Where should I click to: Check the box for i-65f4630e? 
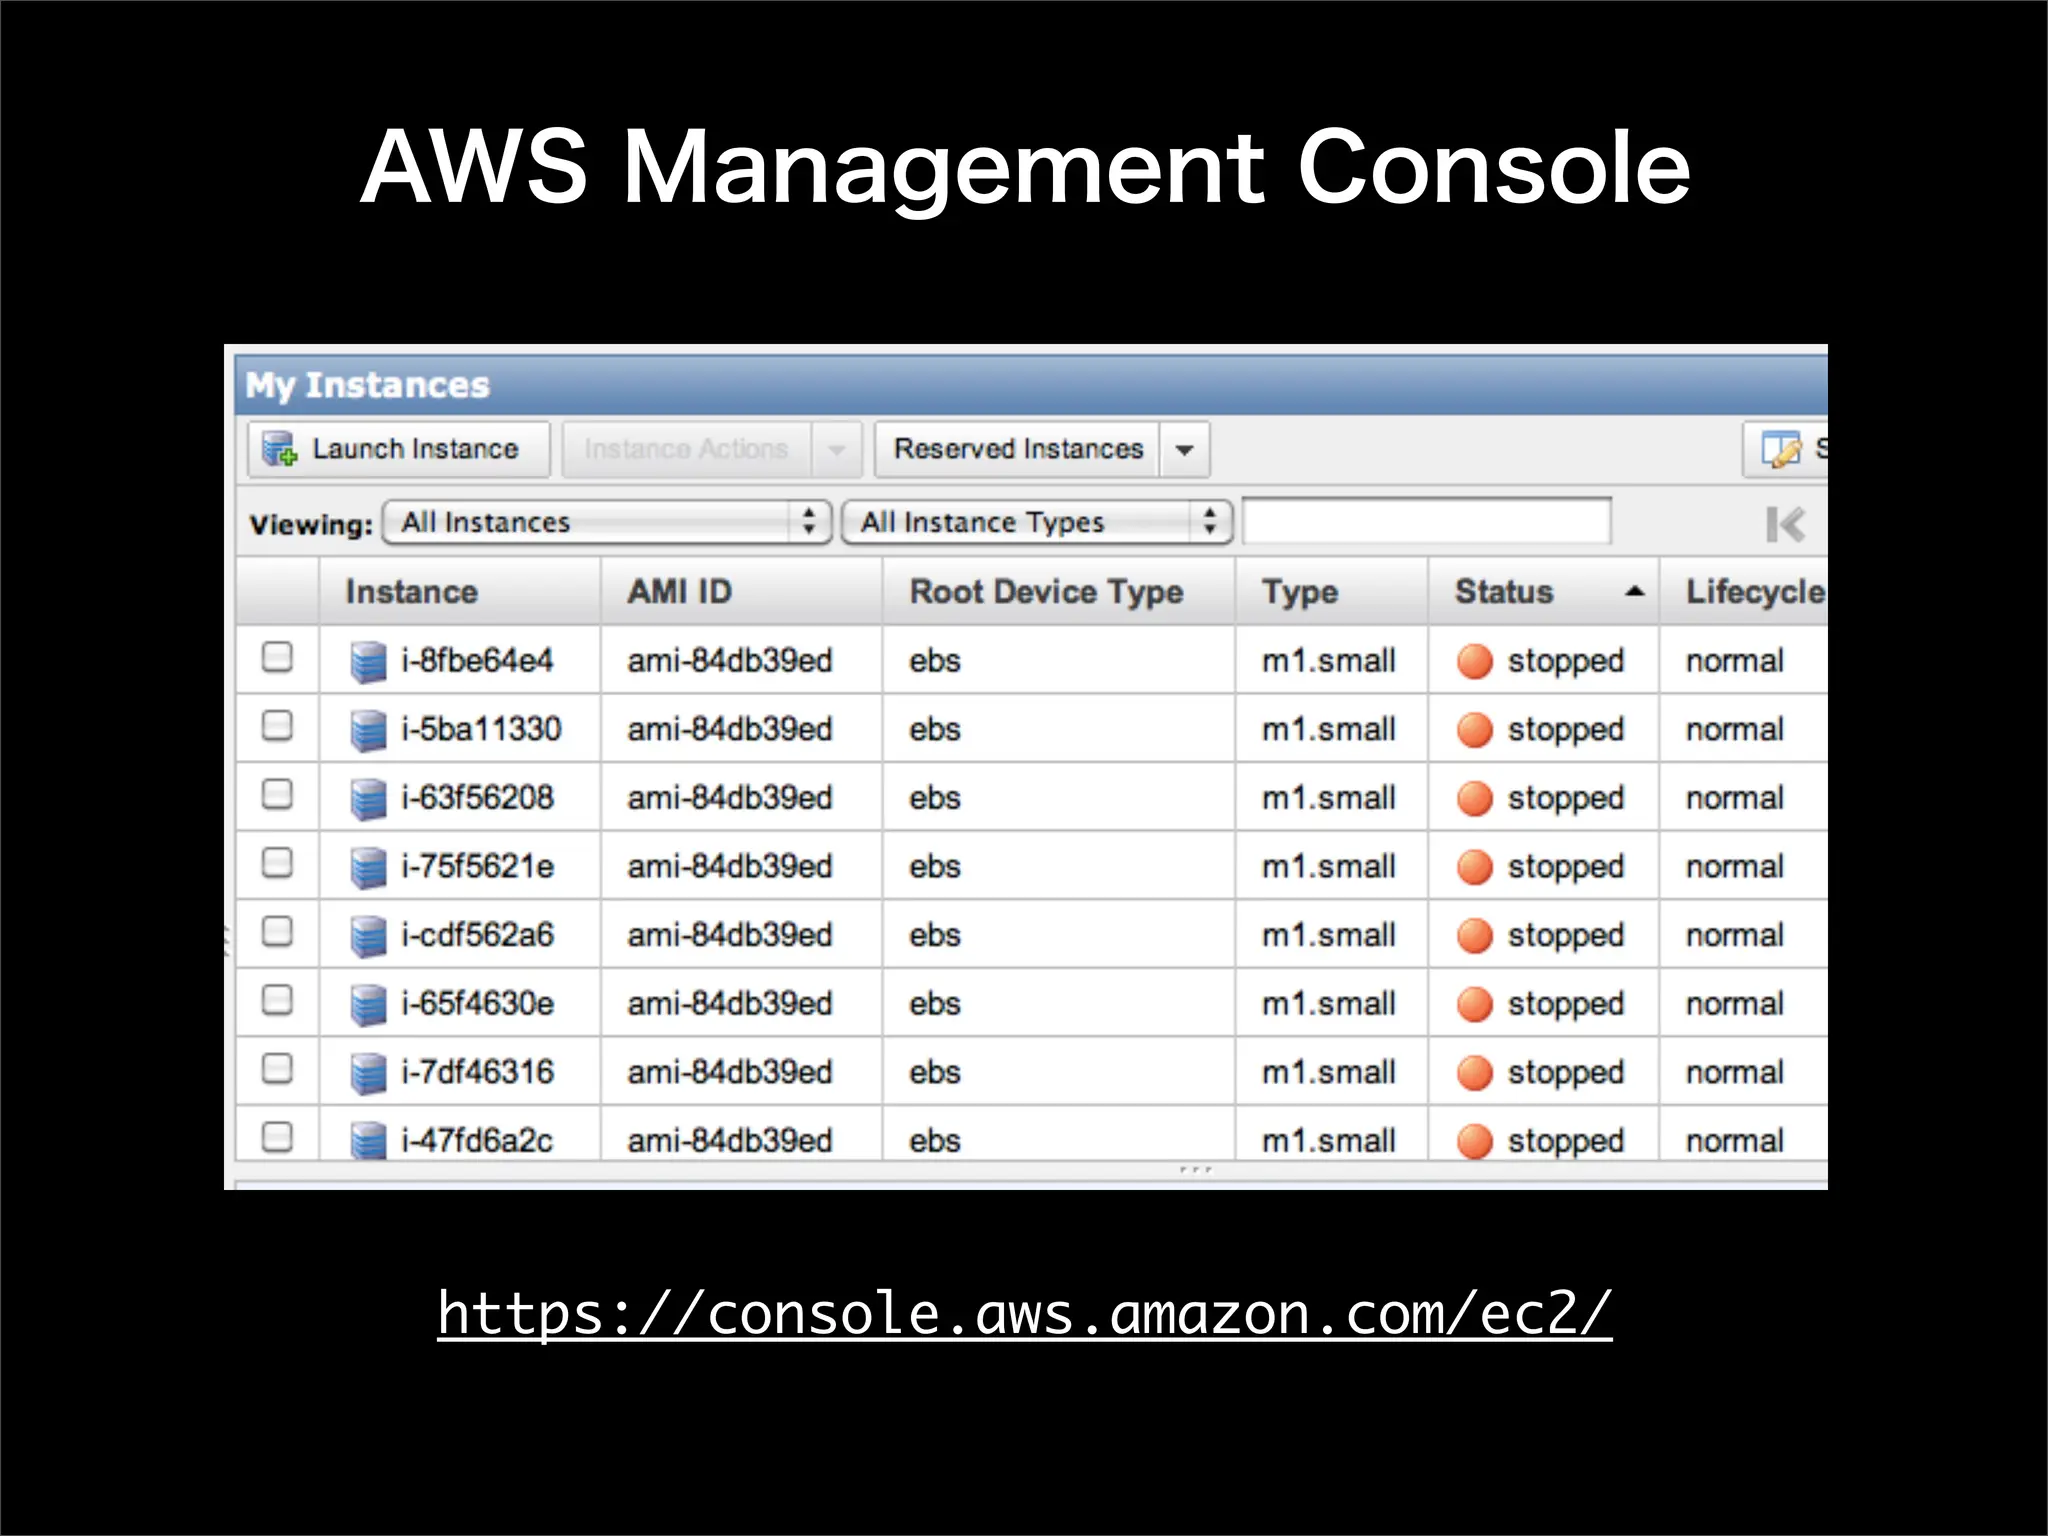[277, 999]
